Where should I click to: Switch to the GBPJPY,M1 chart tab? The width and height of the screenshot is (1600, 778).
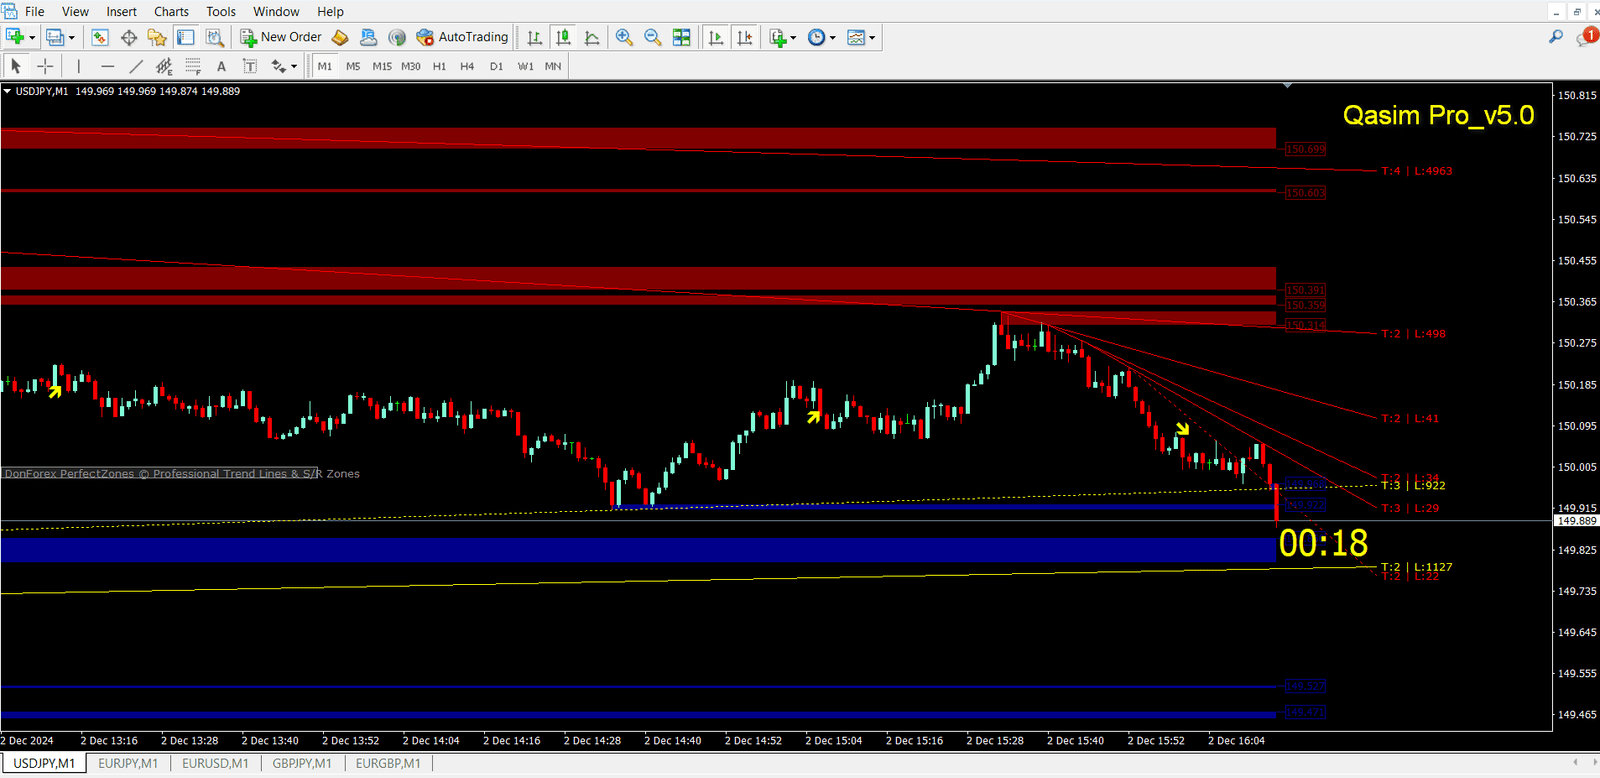[302, 763]
